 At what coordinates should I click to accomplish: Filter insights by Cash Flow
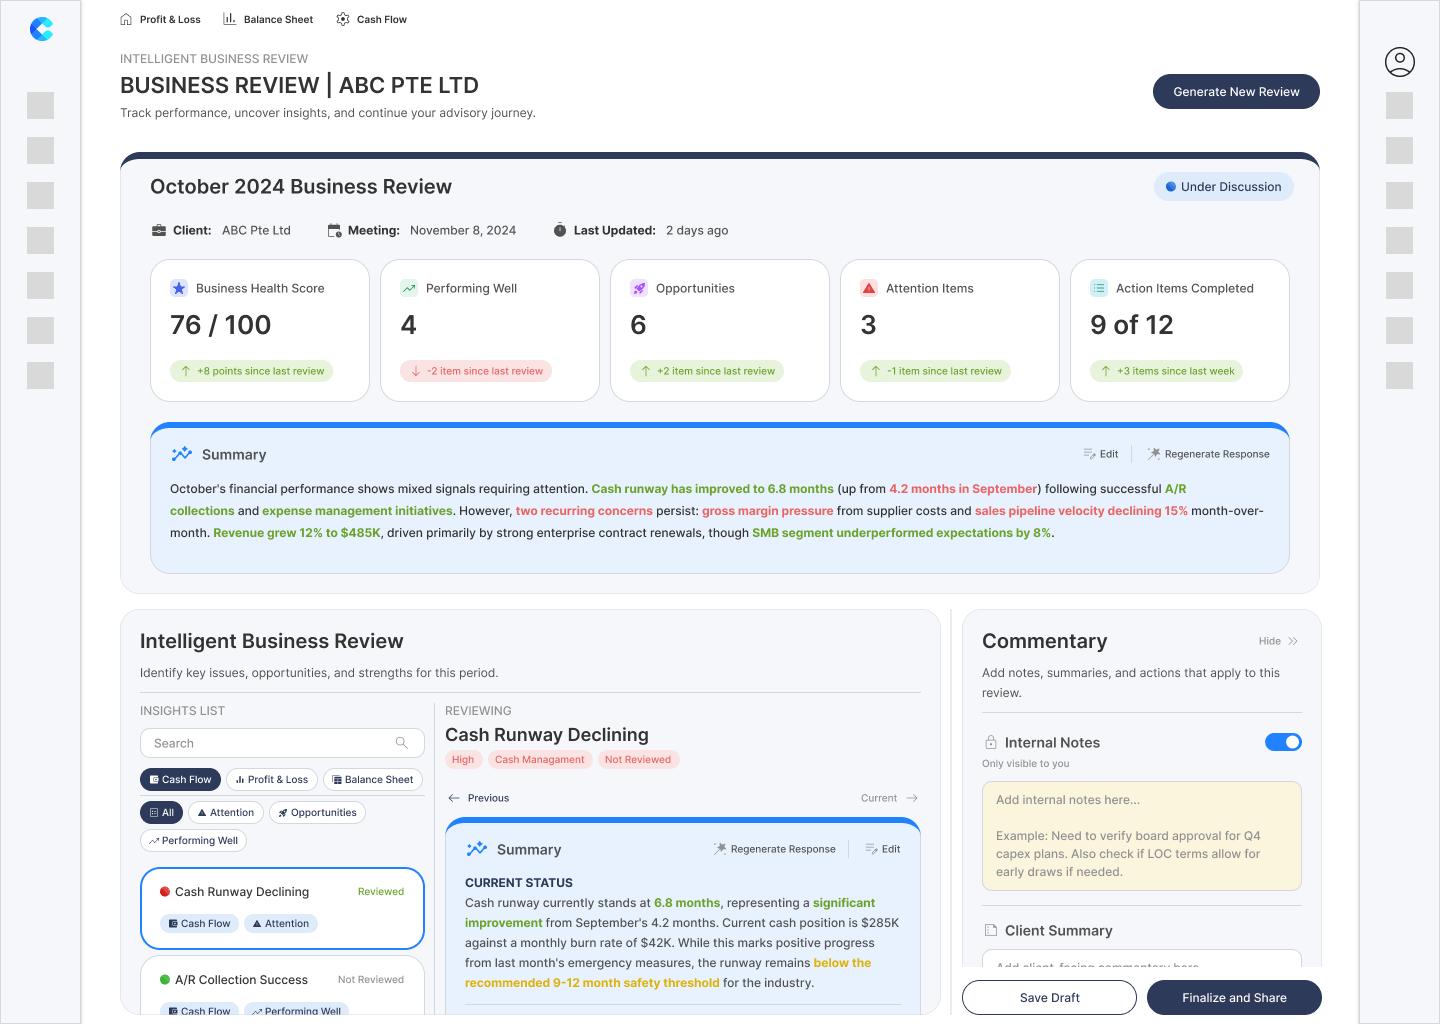pos(180,780)
